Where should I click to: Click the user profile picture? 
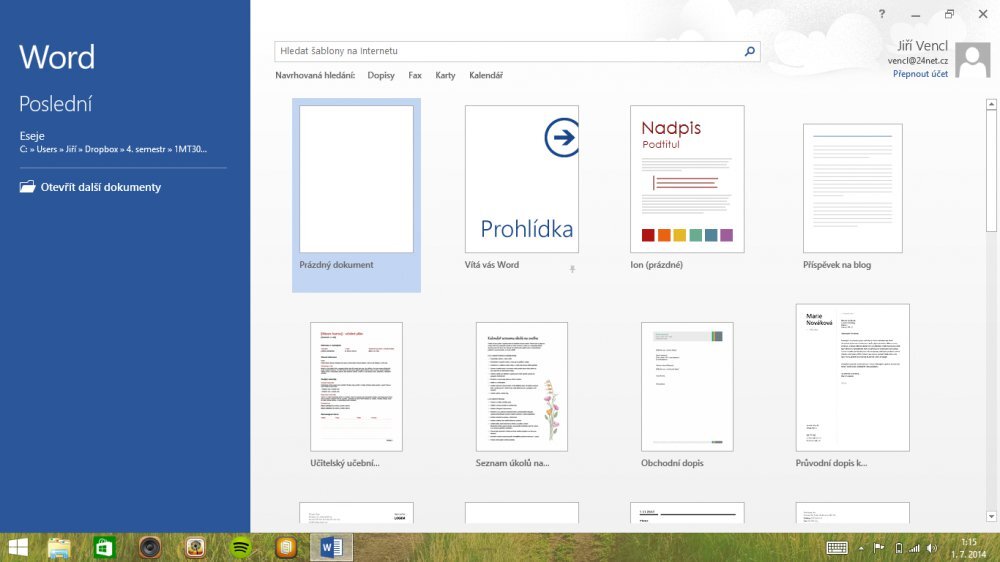pos(972,60)
